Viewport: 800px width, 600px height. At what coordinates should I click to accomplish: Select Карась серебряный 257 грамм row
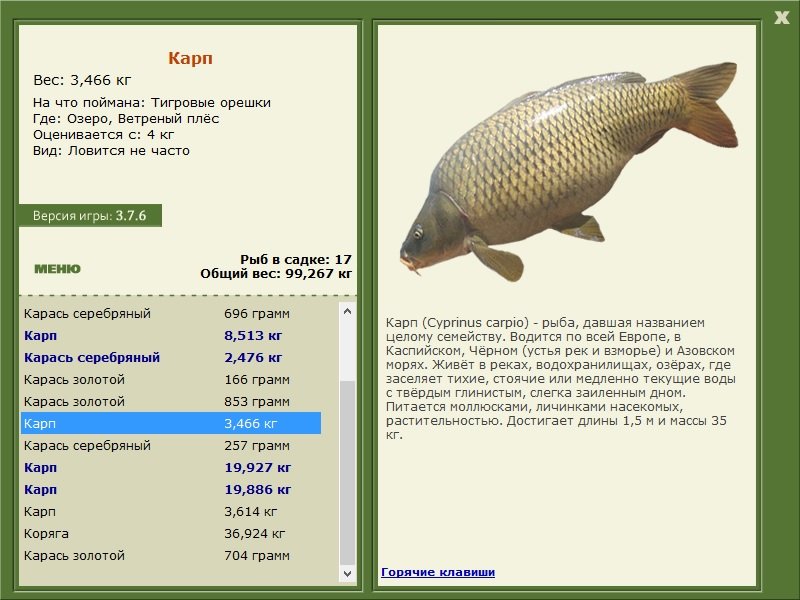pyautogui.click(x=170, y=446)
